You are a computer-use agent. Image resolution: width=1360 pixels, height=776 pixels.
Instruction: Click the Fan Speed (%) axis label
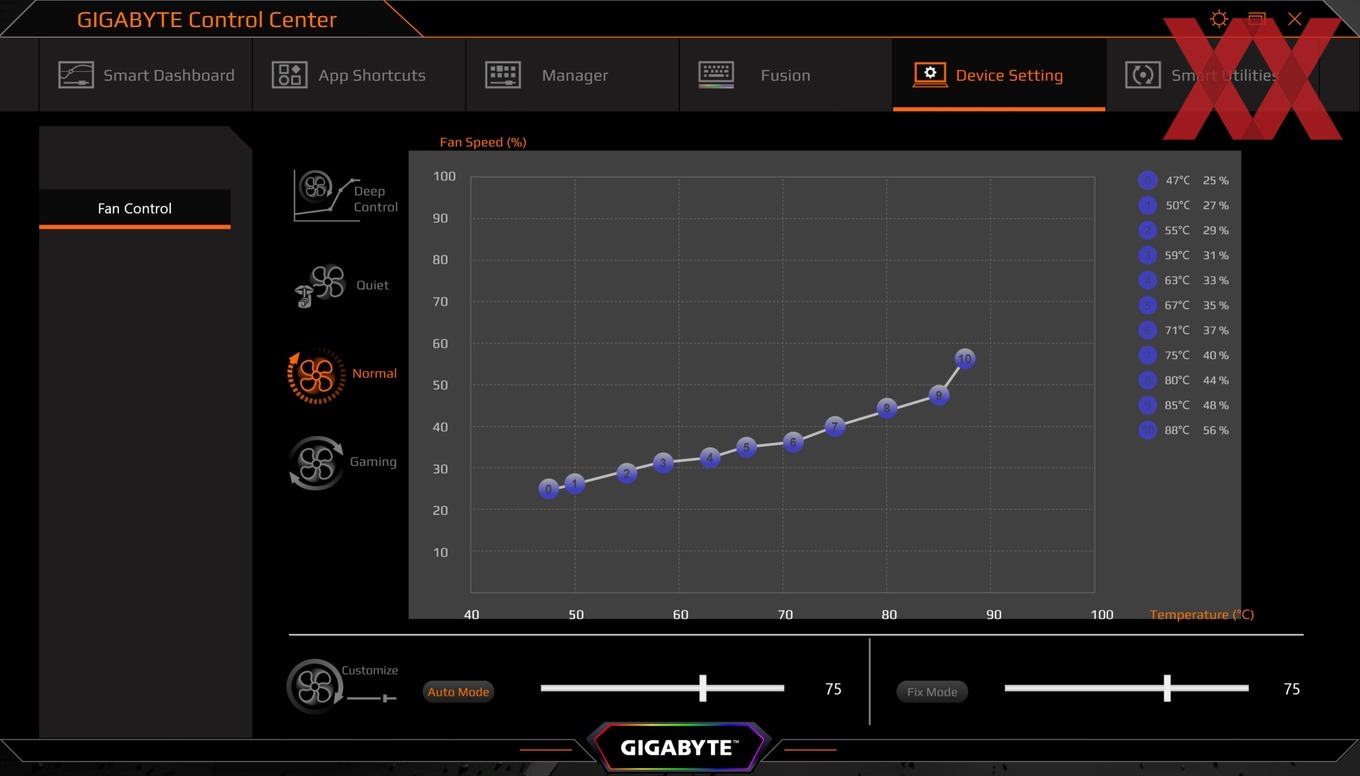[483, 142]
